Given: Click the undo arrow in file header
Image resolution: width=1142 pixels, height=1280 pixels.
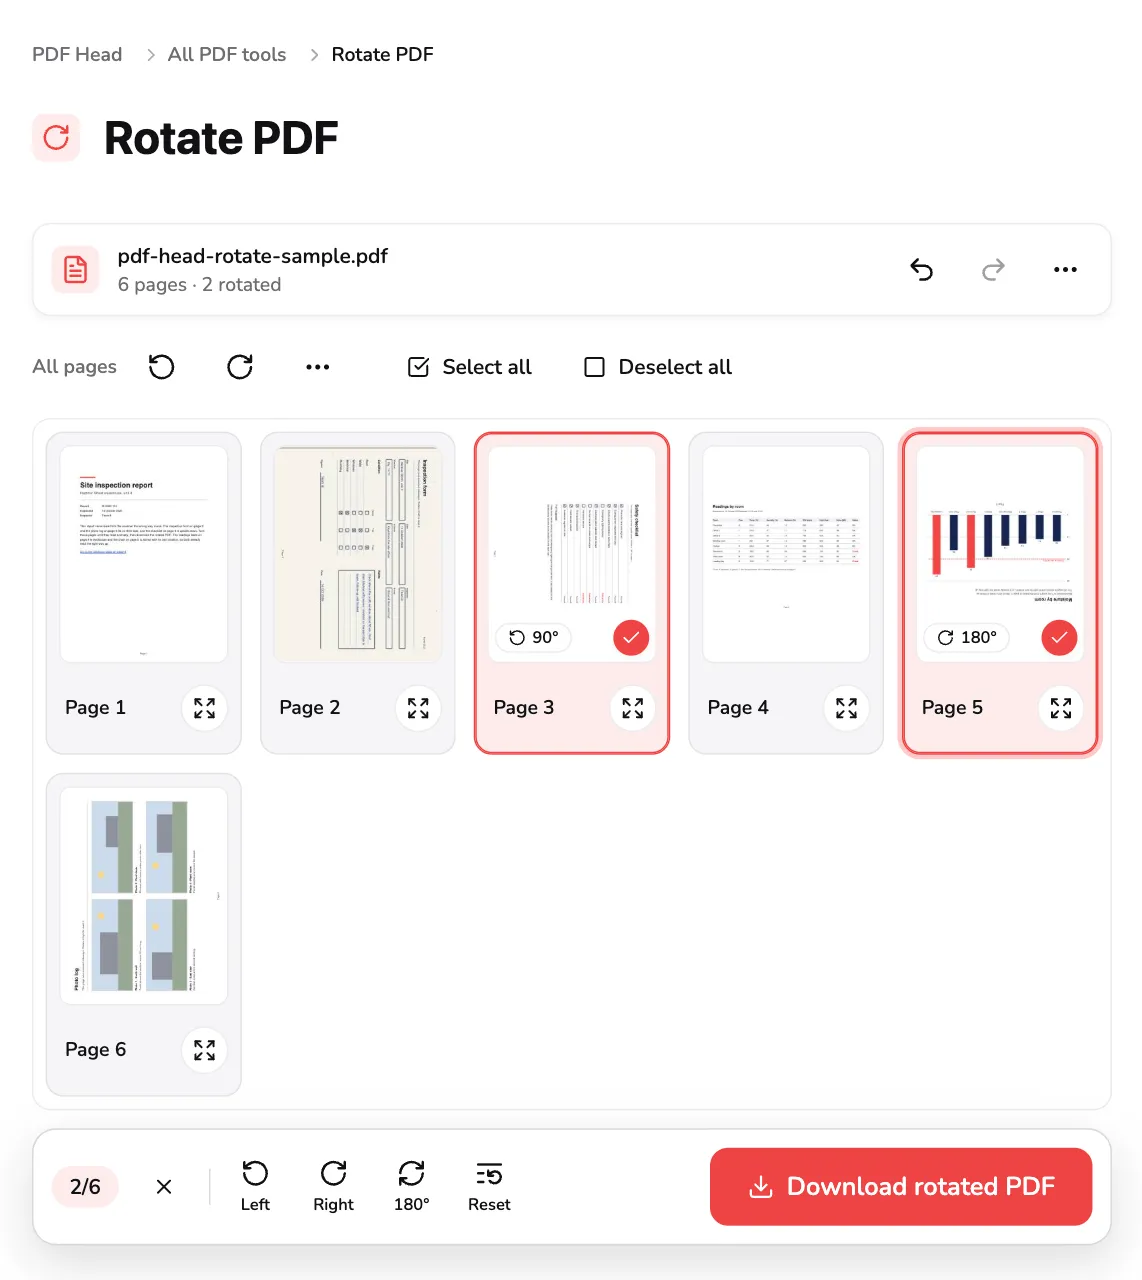Looking at the screenshot, I should click(x=921, y=269).
